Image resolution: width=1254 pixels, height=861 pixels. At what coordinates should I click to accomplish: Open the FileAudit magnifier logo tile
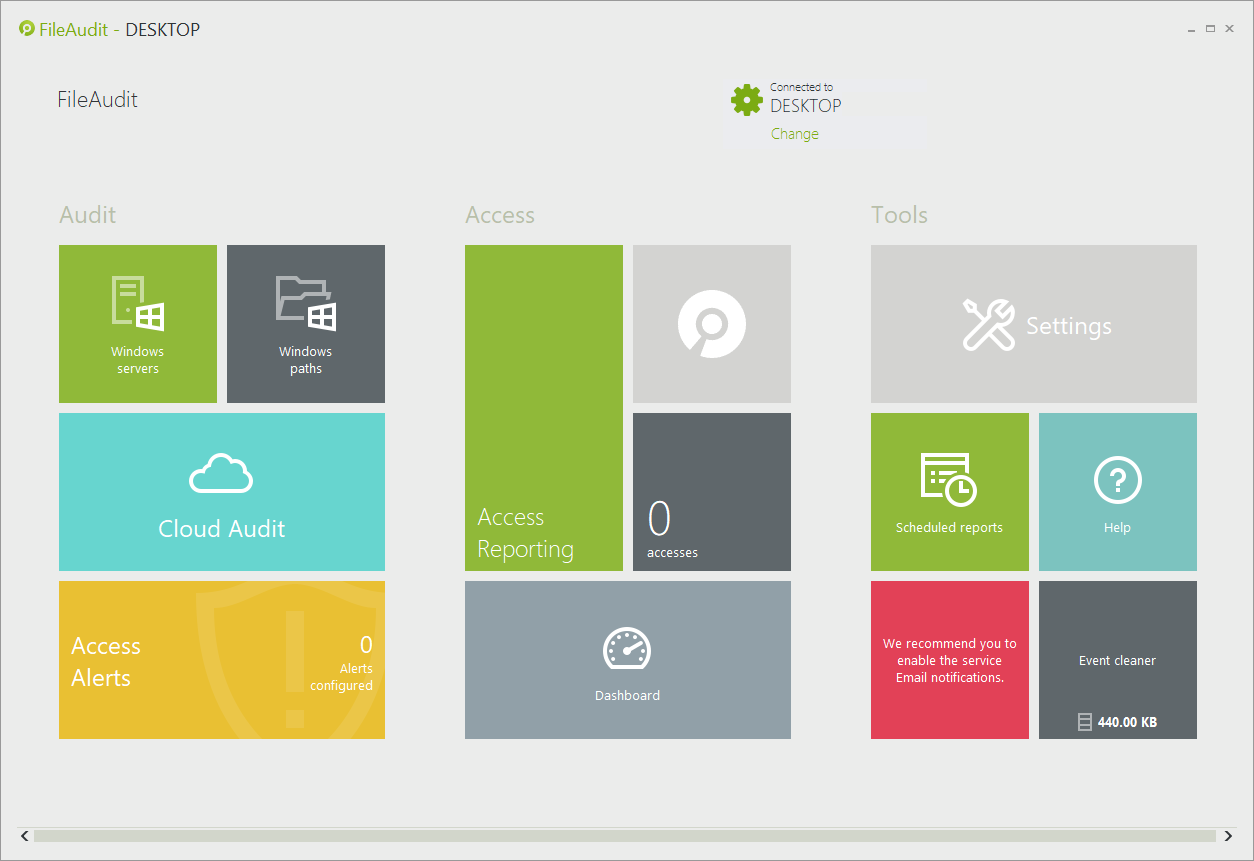point(711,323)
